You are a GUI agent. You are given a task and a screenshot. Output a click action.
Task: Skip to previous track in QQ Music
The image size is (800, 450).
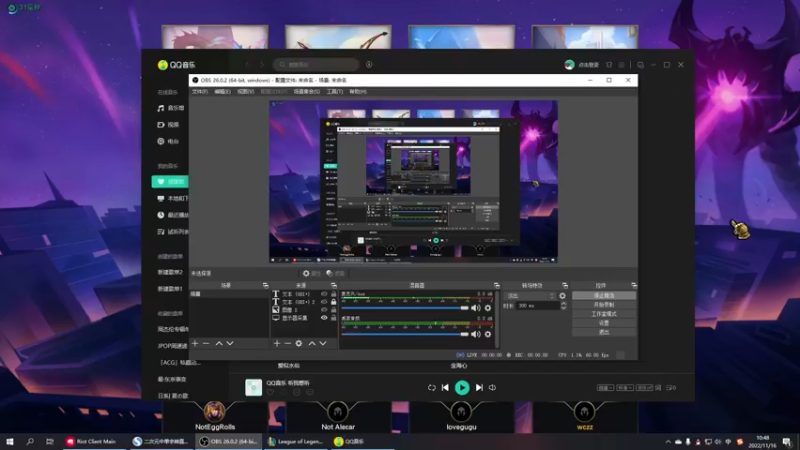[445, 388]
